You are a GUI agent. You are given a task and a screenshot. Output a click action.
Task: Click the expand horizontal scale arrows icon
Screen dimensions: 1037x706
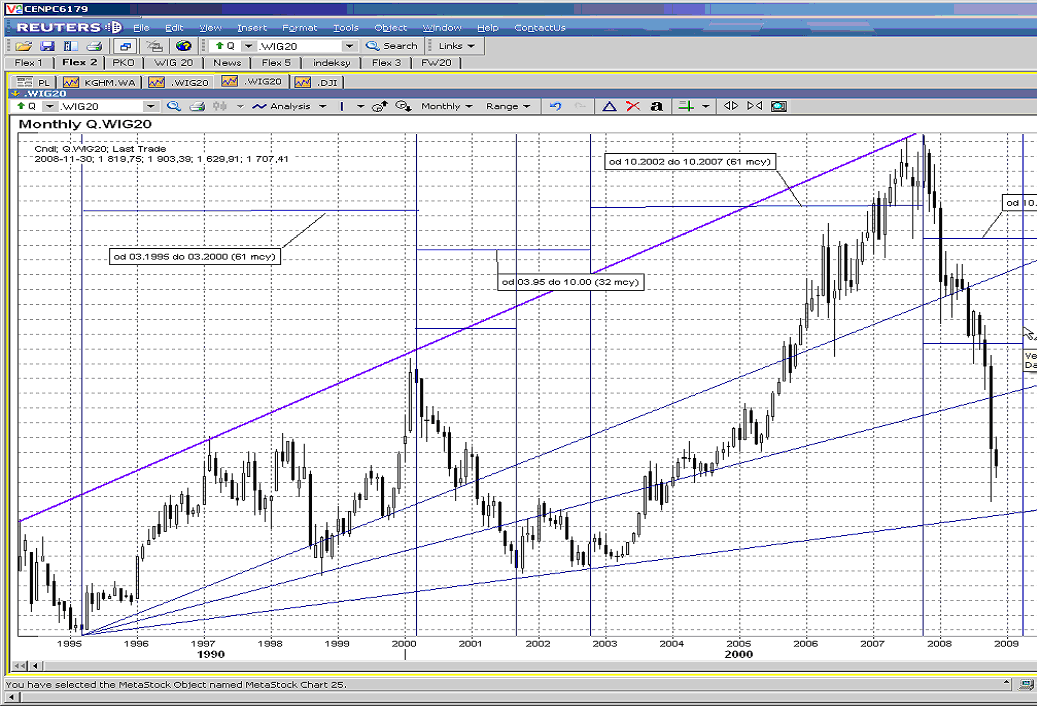tap(731, 106)
